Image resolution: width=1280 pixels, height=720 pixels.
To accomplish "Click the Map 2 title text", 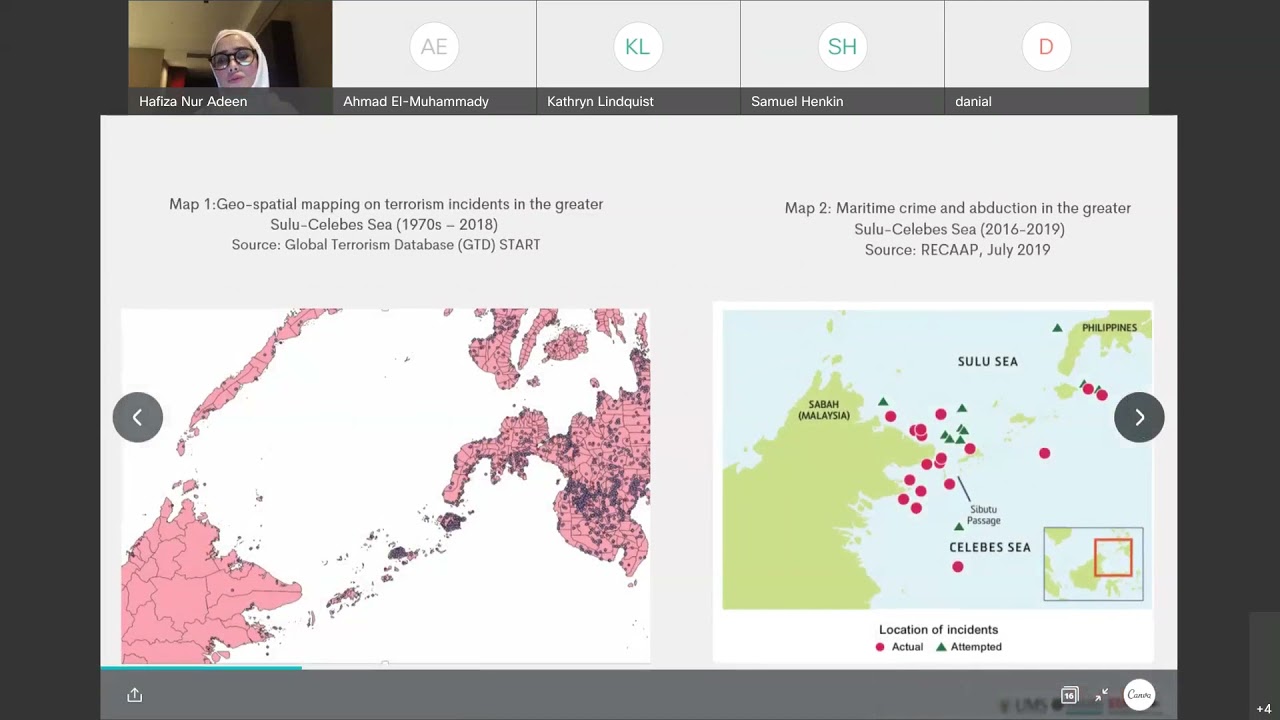I will coord(958,218).
